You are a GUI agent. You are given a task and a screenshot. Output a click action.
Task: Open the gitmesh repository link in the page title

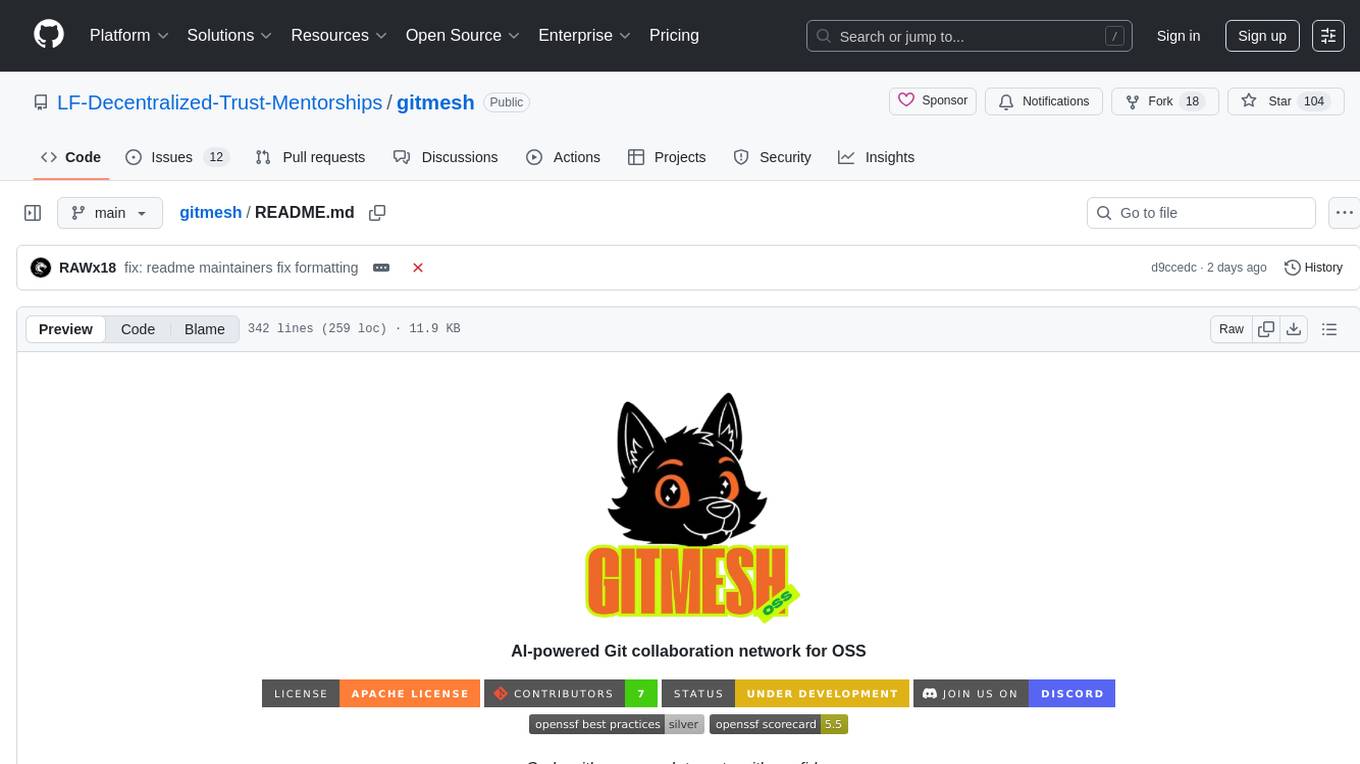[435, 102]
